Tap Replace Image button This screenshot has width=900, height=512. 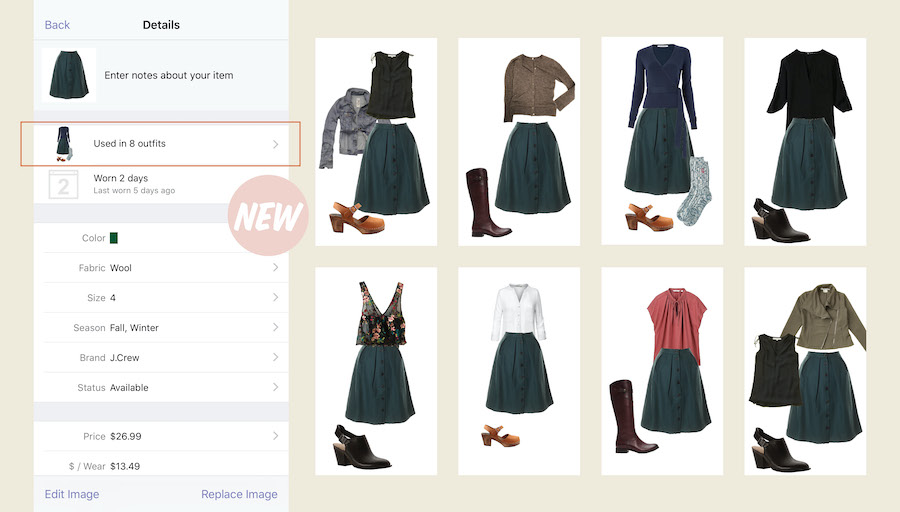point(239,494)
